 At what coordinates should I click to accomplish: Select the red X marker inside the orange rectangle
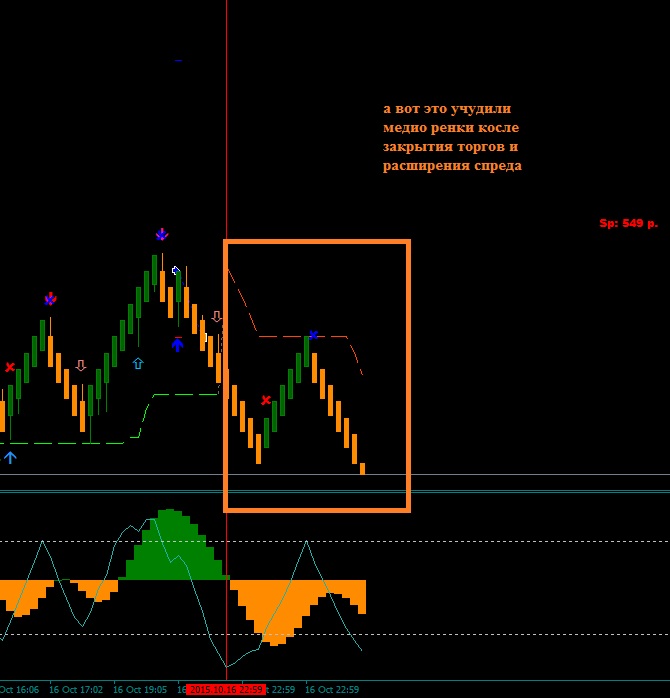pyautogui.click(x=266, y=400)
